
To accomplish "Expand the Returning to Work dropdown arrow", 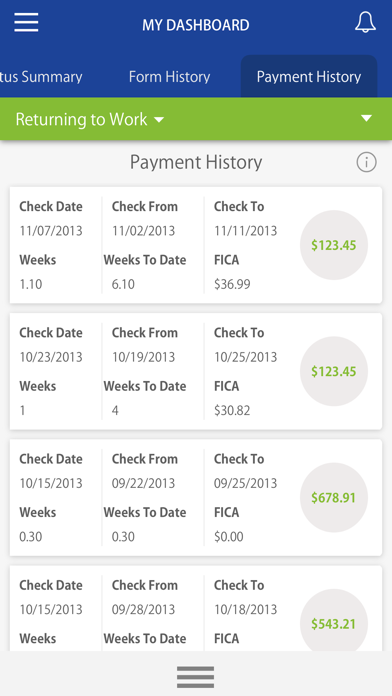I will 159,119.
